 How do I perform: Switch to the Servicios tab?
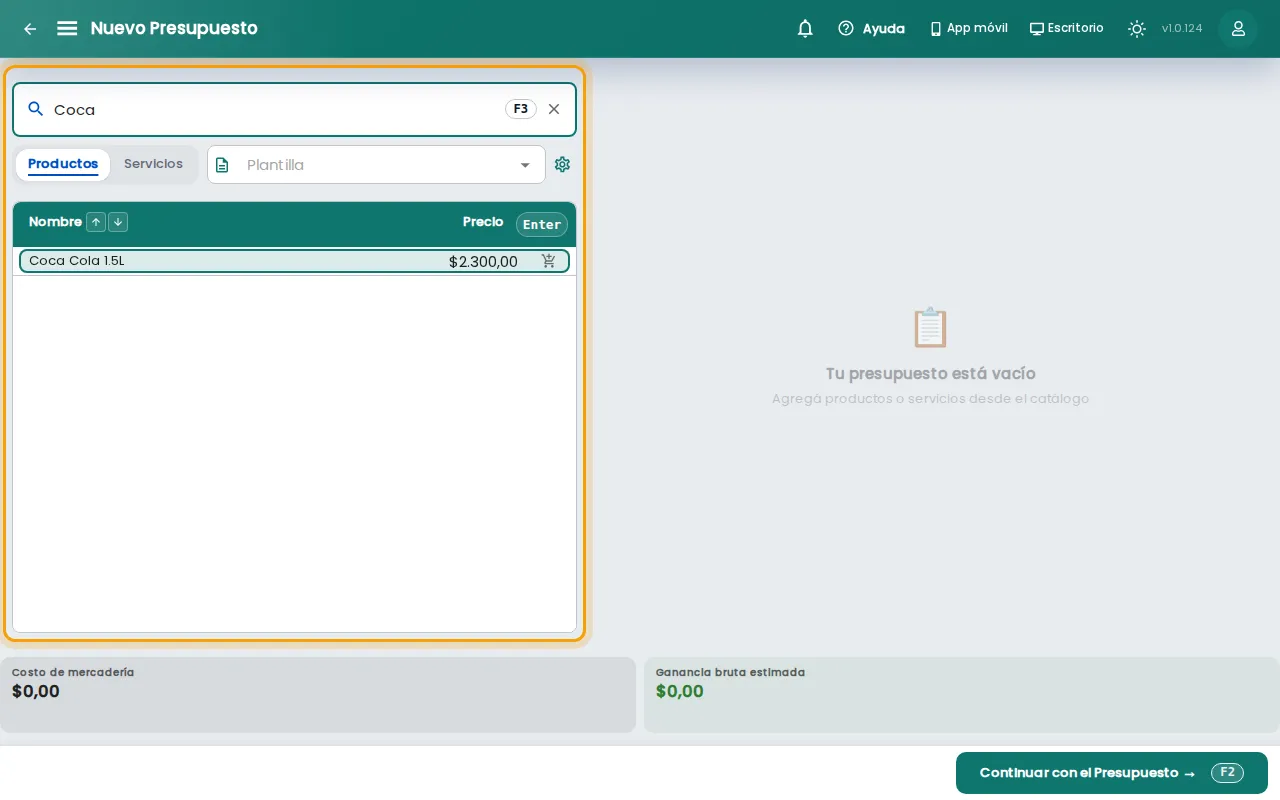153,164
